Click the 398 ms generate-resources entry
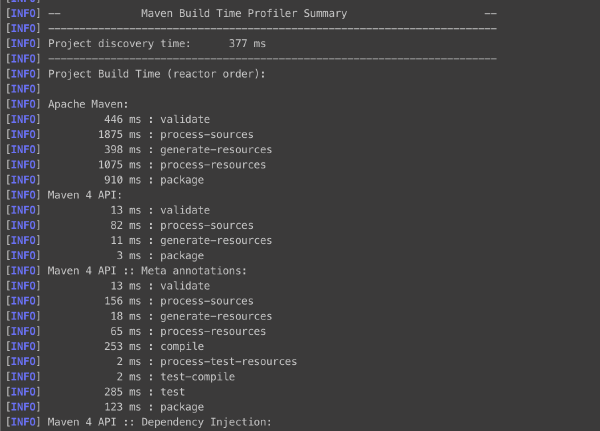Image resolution: width=600 pixels, height=431 pixels. pyautogui.click(x=185, y=150)
